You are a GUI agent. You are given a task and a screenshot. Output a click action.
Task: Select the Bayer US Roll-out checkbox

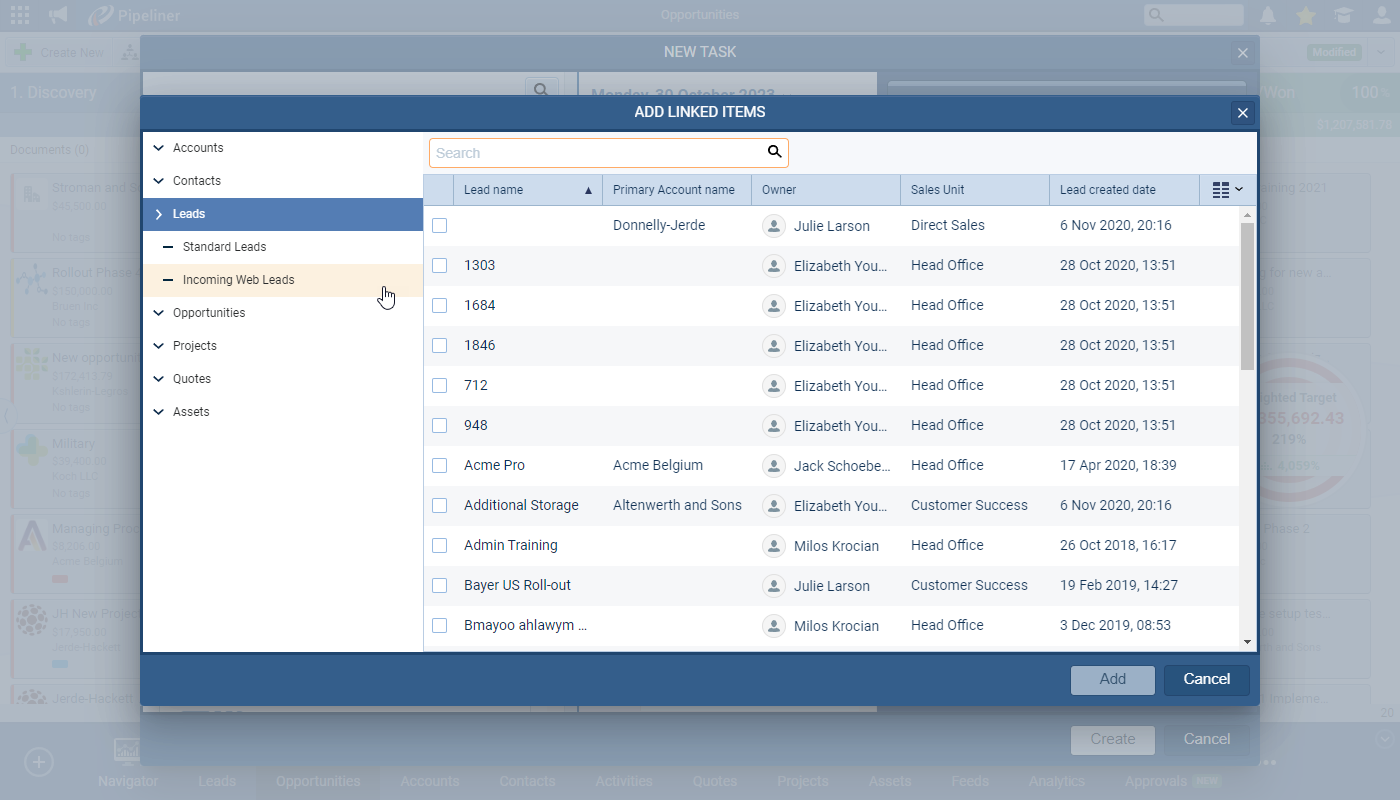click(440, 586)
